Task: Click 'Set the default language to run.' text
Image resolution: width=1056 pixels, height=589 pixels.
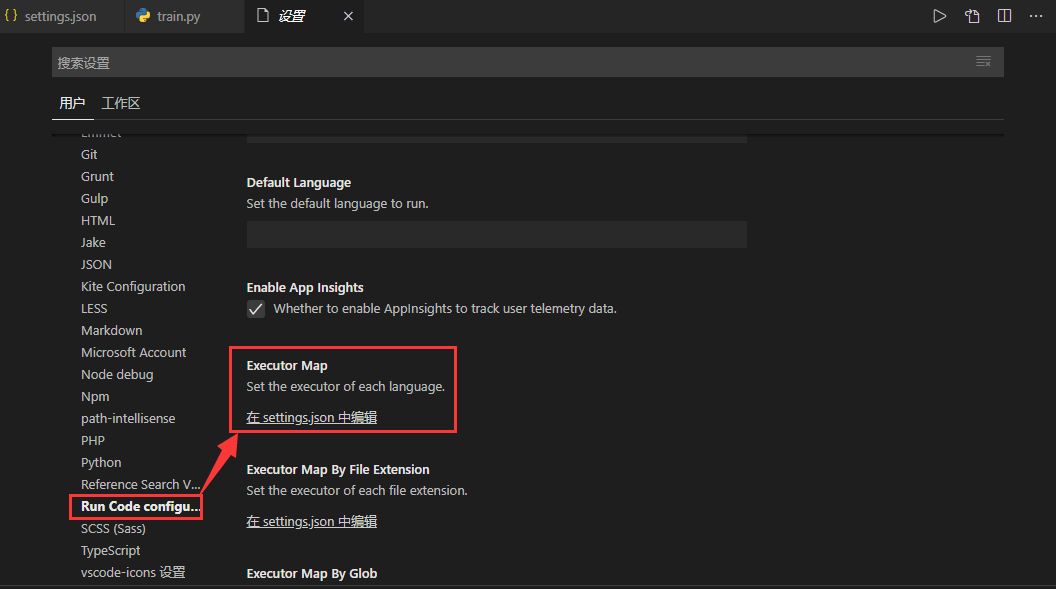Action: coord(337,203)
